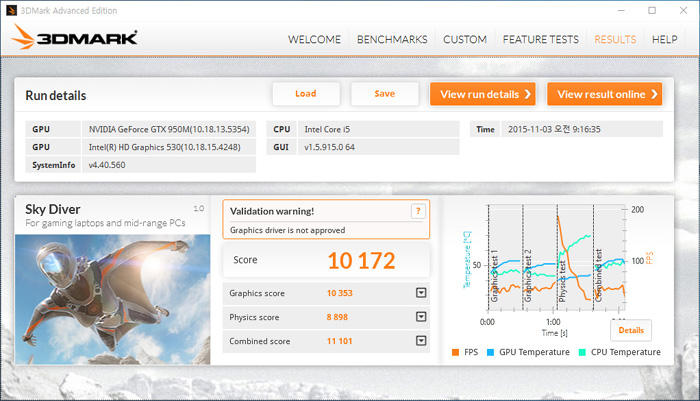Click the Sky Diver benchmark thumbnail image
The width and height of the screenshot is (700, 401).
pos(112,299)
